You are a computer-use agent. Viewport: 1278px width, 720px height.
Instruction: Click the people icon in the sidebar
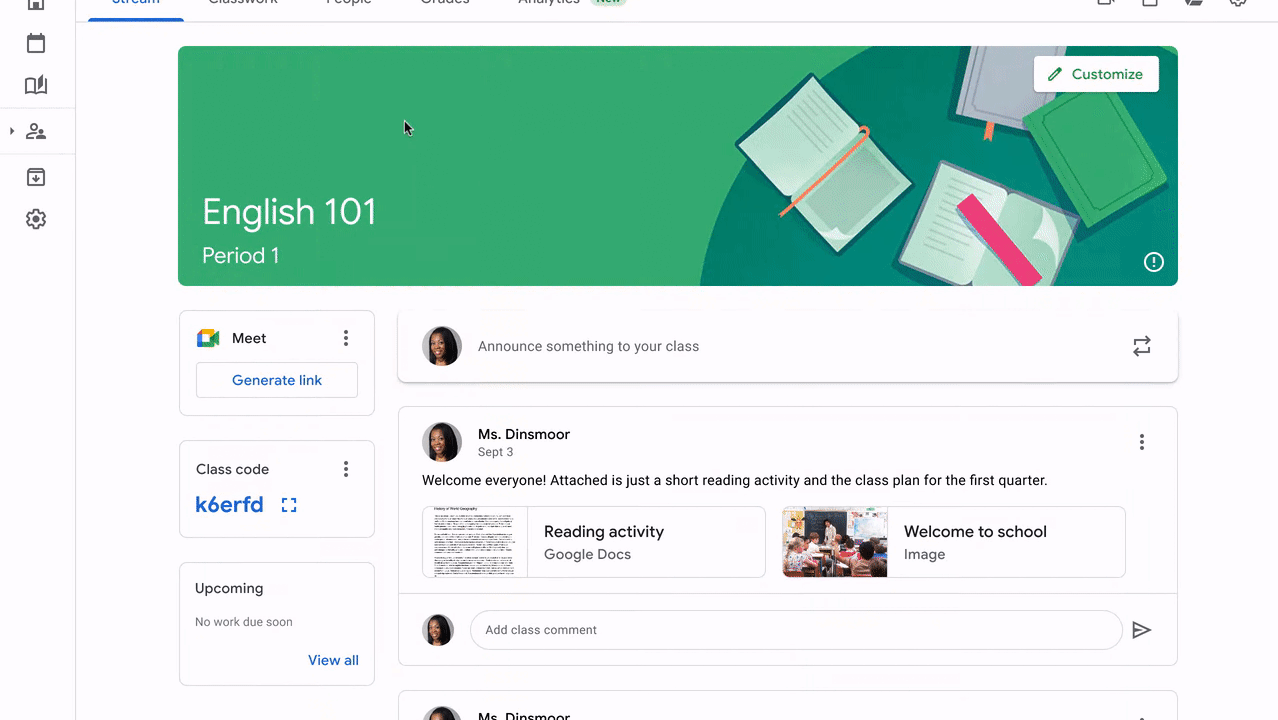(x=36, y=131)
